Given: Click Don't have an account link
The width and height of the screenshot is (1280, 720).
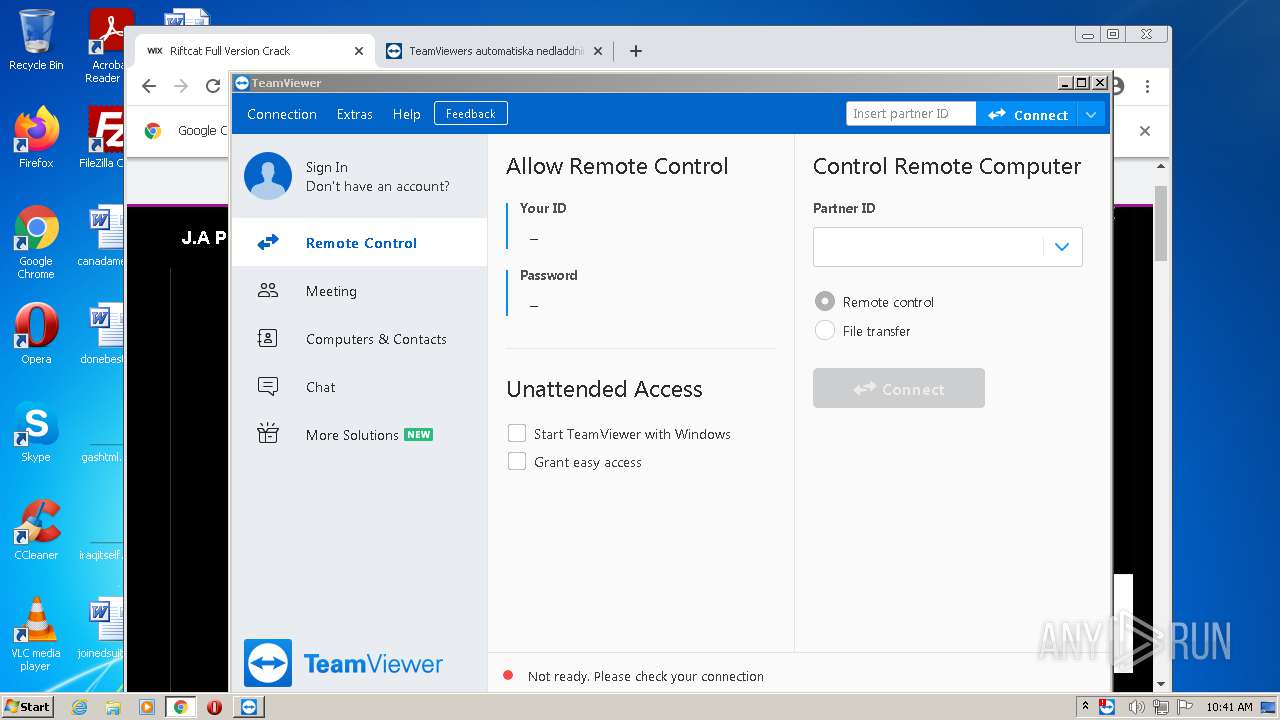Looking at the screenshot, I should (x=378, y=186).
